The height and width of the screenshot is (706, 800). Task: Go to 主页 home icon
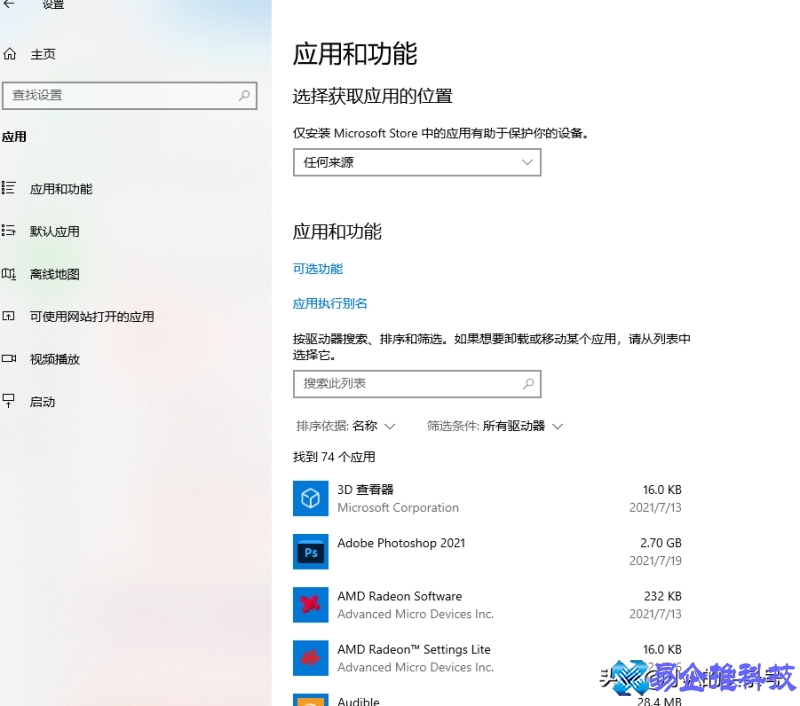pyautogui.click(x=10, y=54)
